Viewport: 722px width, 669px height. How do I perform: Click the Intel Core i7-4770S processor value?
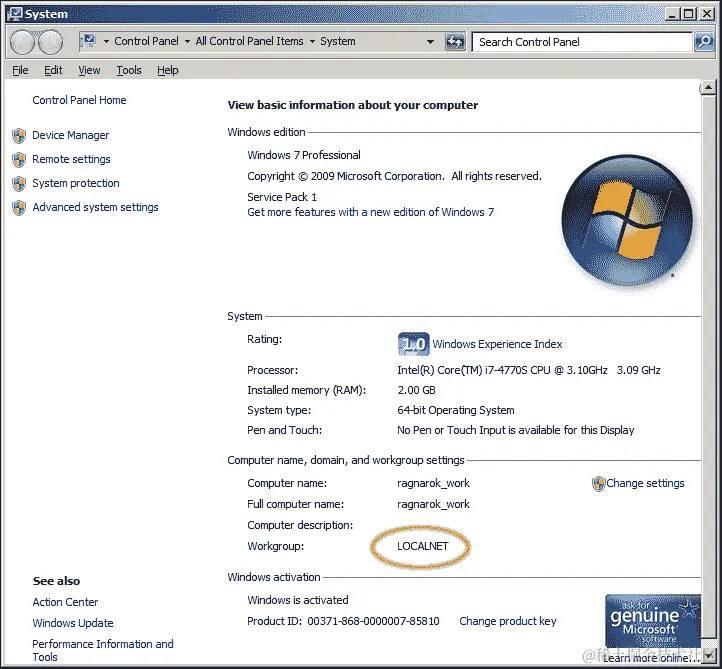[529, 370]
